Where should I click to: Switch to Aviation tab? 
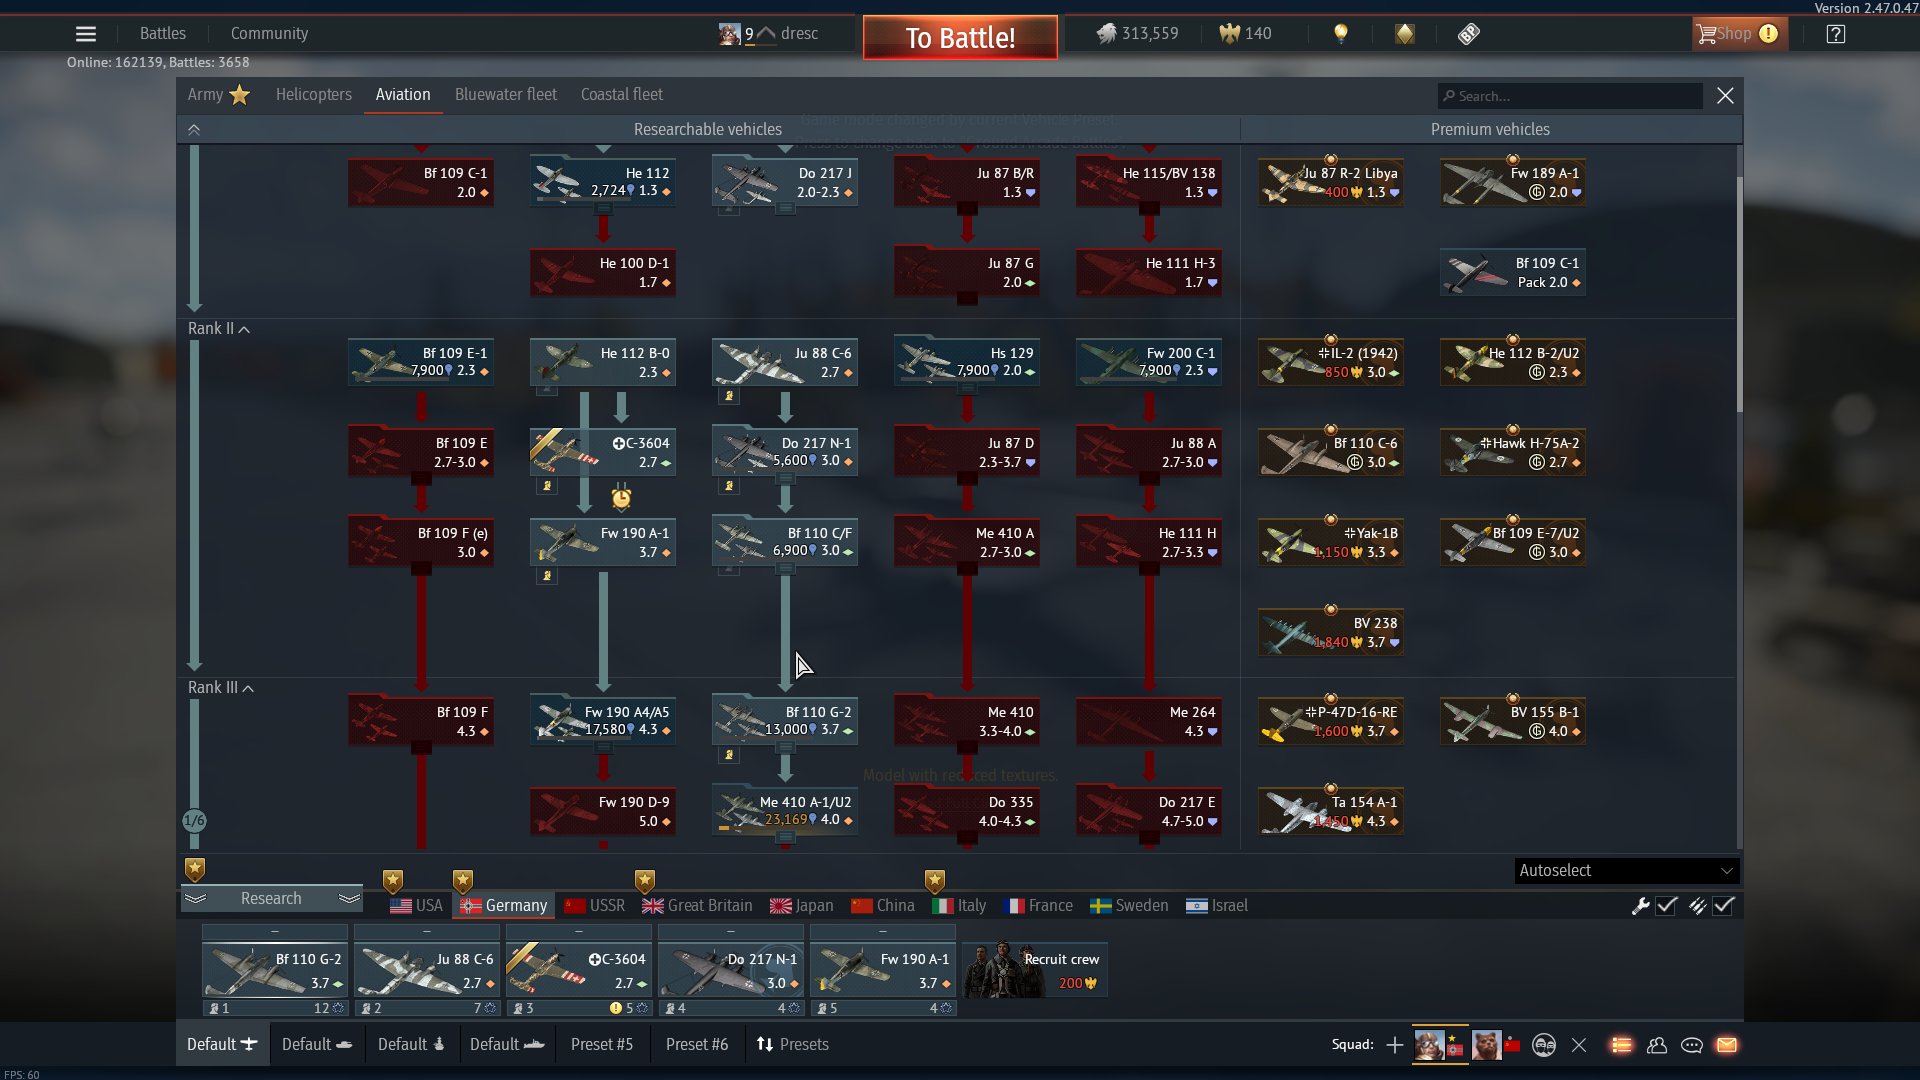403,95
